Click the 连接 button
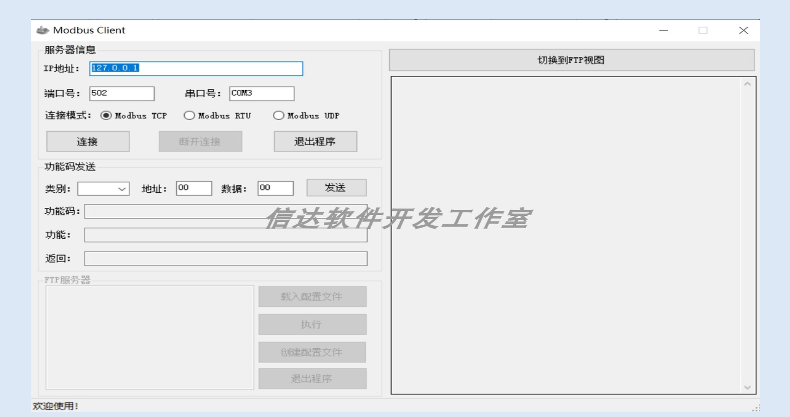 click(x=88, y=142)
